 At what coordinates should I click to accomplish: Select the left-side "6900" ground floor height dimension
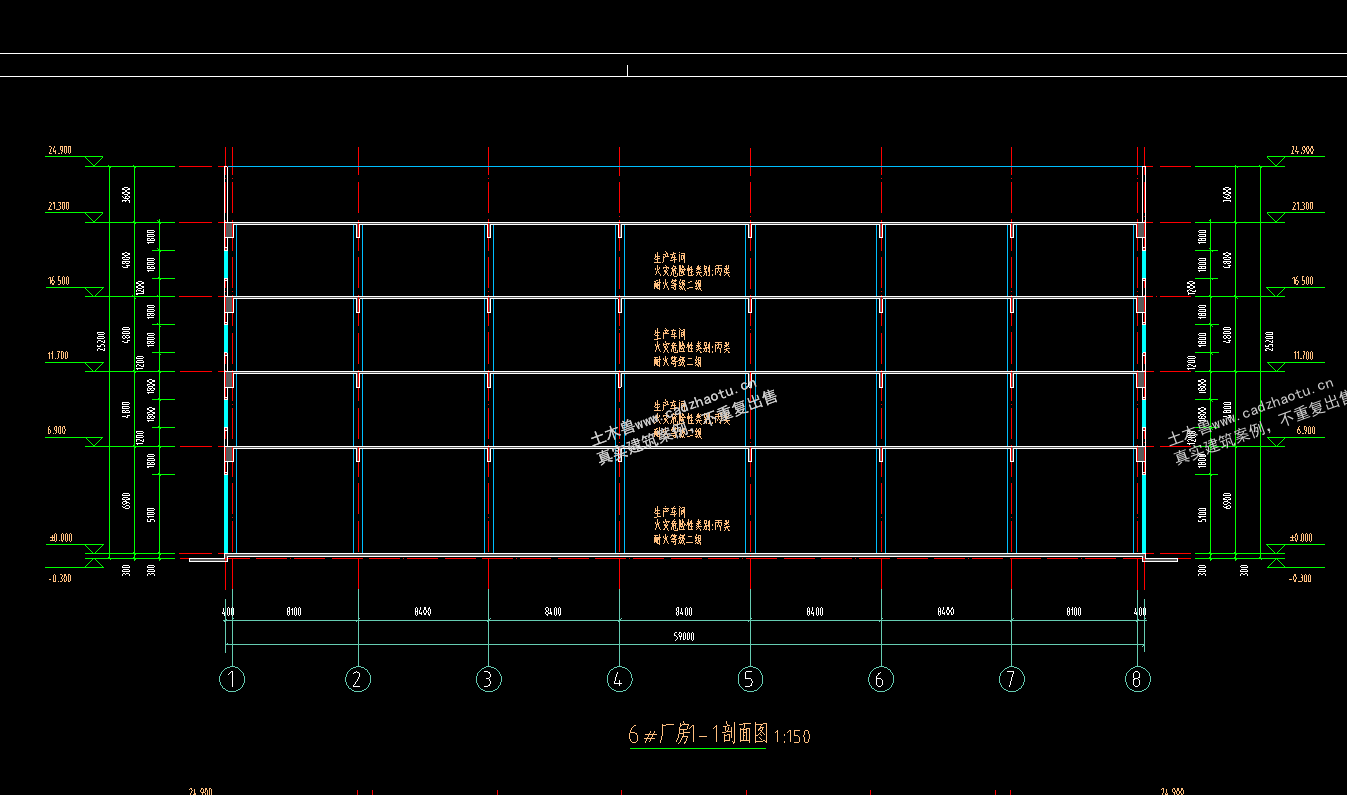point(126,500)
